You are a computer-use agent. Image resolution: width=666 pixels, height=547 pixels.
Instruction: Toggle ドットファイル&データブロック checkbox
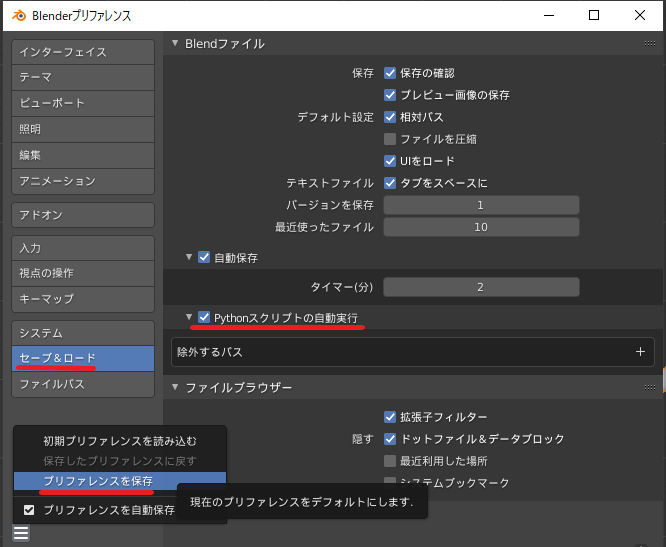click(390, 439)
